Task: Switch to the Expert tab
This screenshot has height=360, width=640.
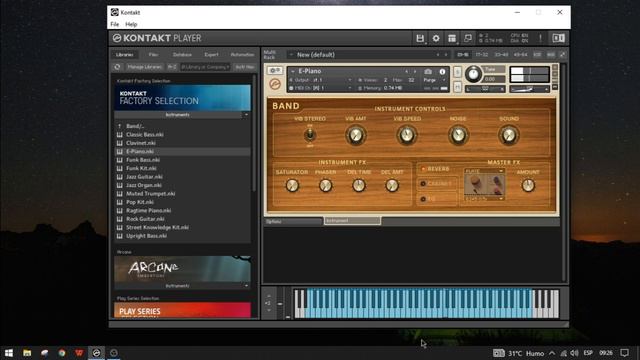Action: point(211,55)
